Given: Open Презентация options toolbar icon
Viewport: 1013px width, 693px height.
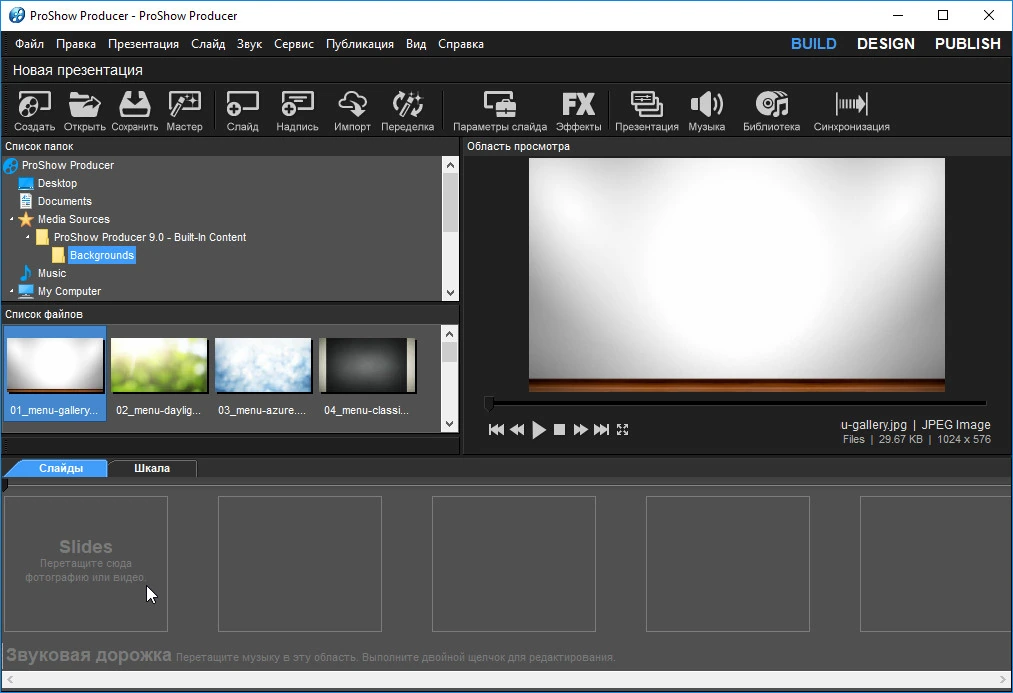Looking at the screenshot, I should 647,111.
